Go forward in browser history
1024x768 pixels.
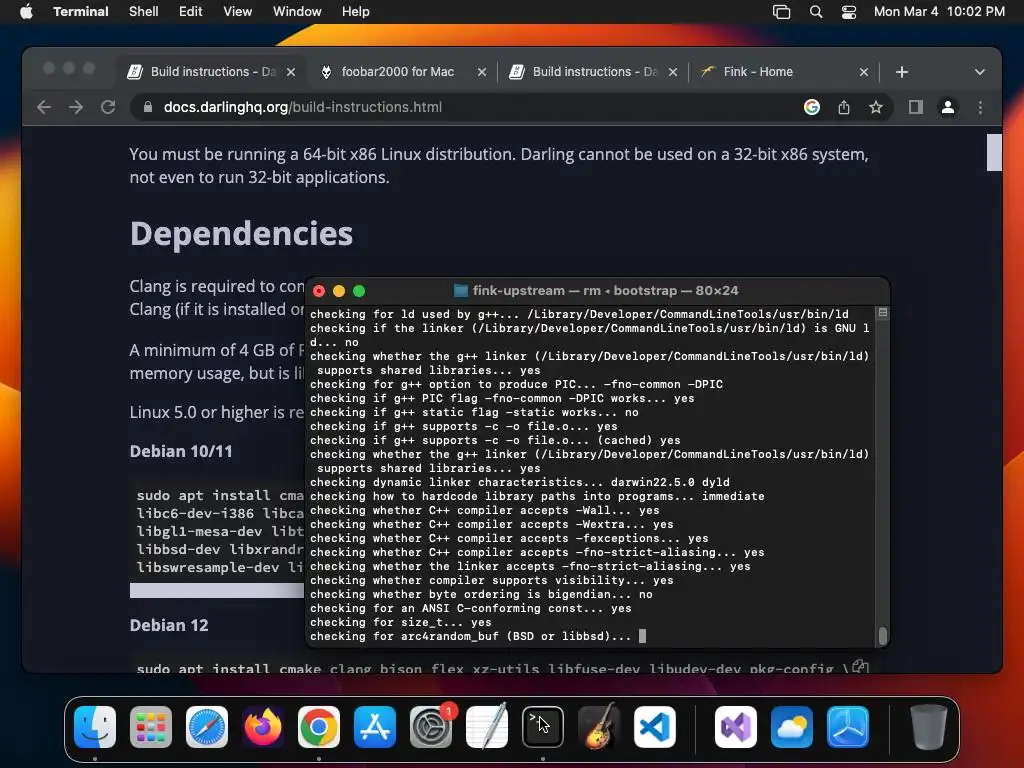pyautogui.click(x=76, y=107)
